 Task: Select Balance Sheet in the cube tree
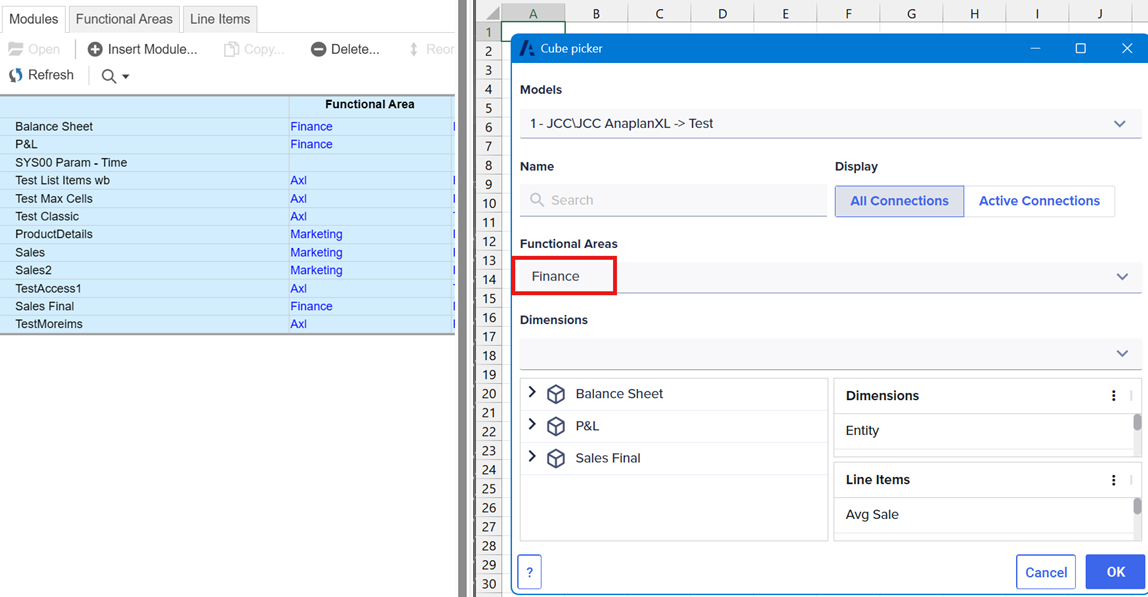[x=619, y=394]
